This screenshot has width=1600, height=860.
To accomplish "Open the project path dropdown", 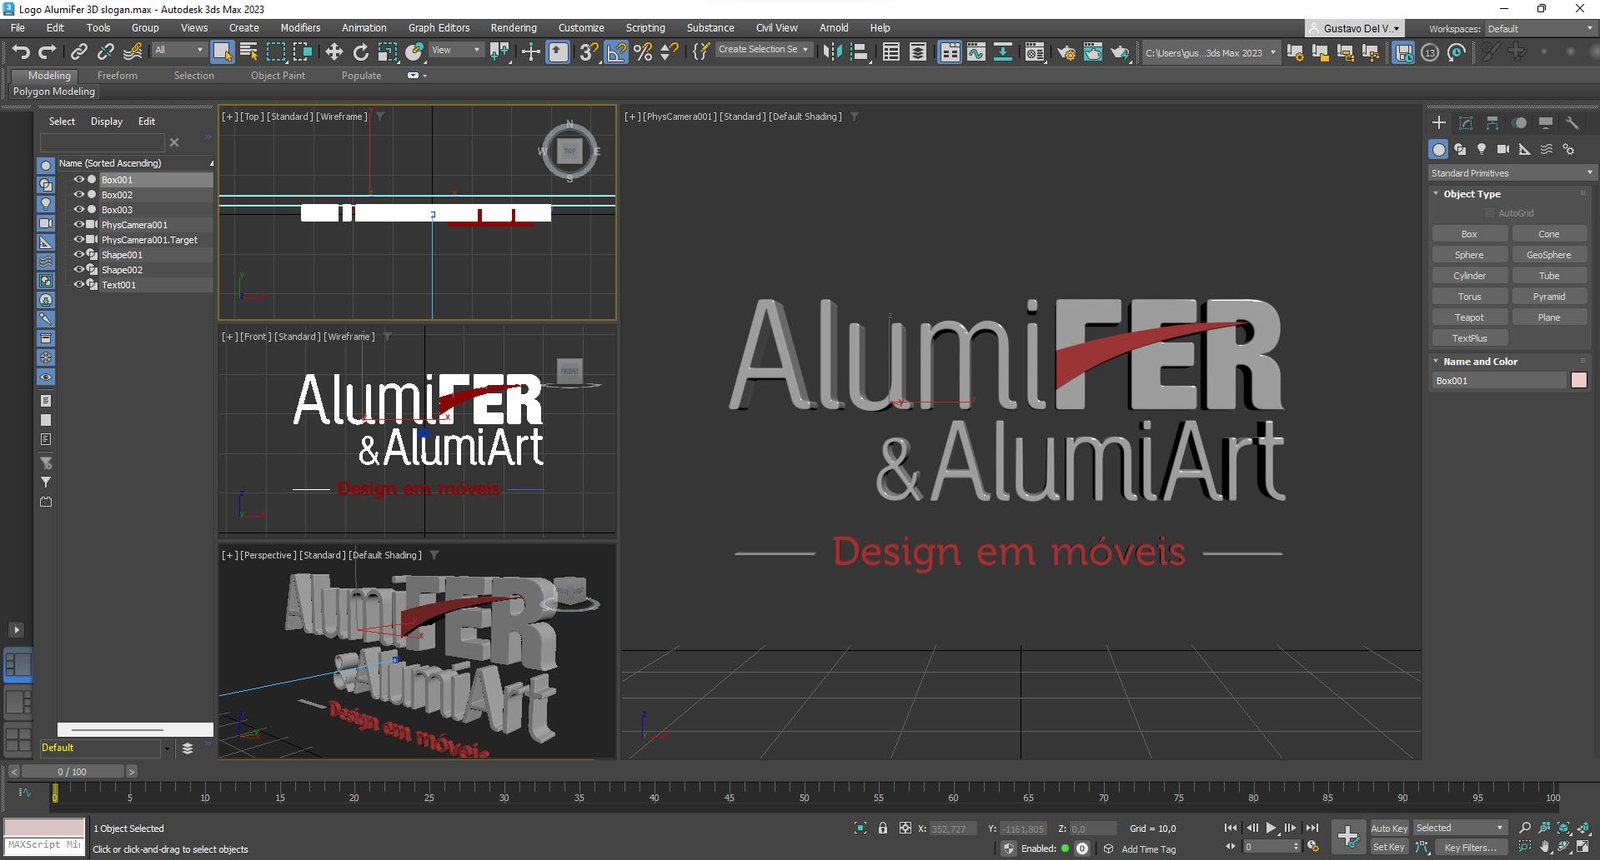I will (1210, 53).
